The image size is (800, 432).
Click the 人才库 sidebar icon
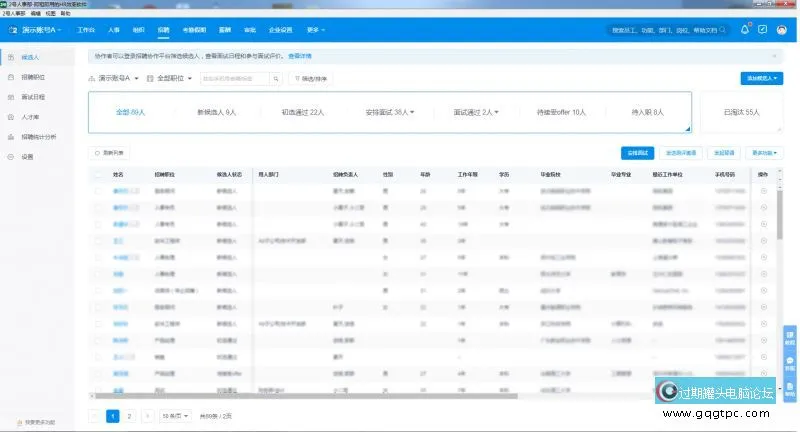coord(11,117)
